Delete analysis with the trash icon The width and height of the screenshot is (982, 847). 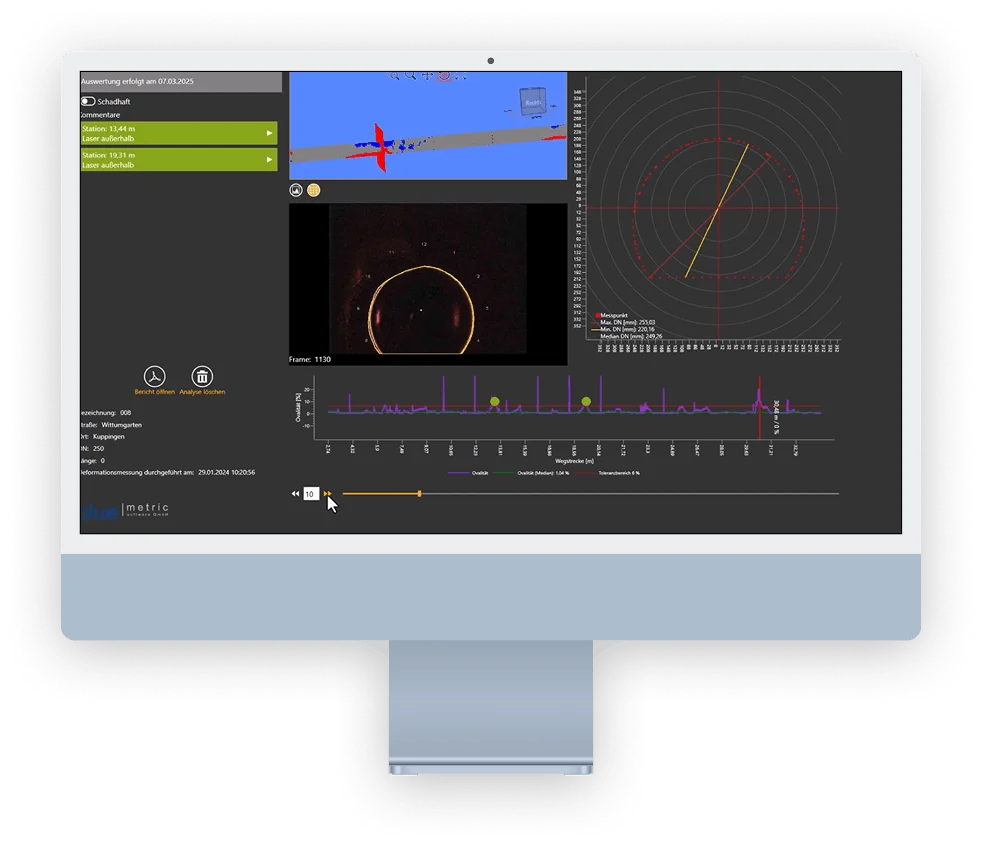tap(202, 376)
